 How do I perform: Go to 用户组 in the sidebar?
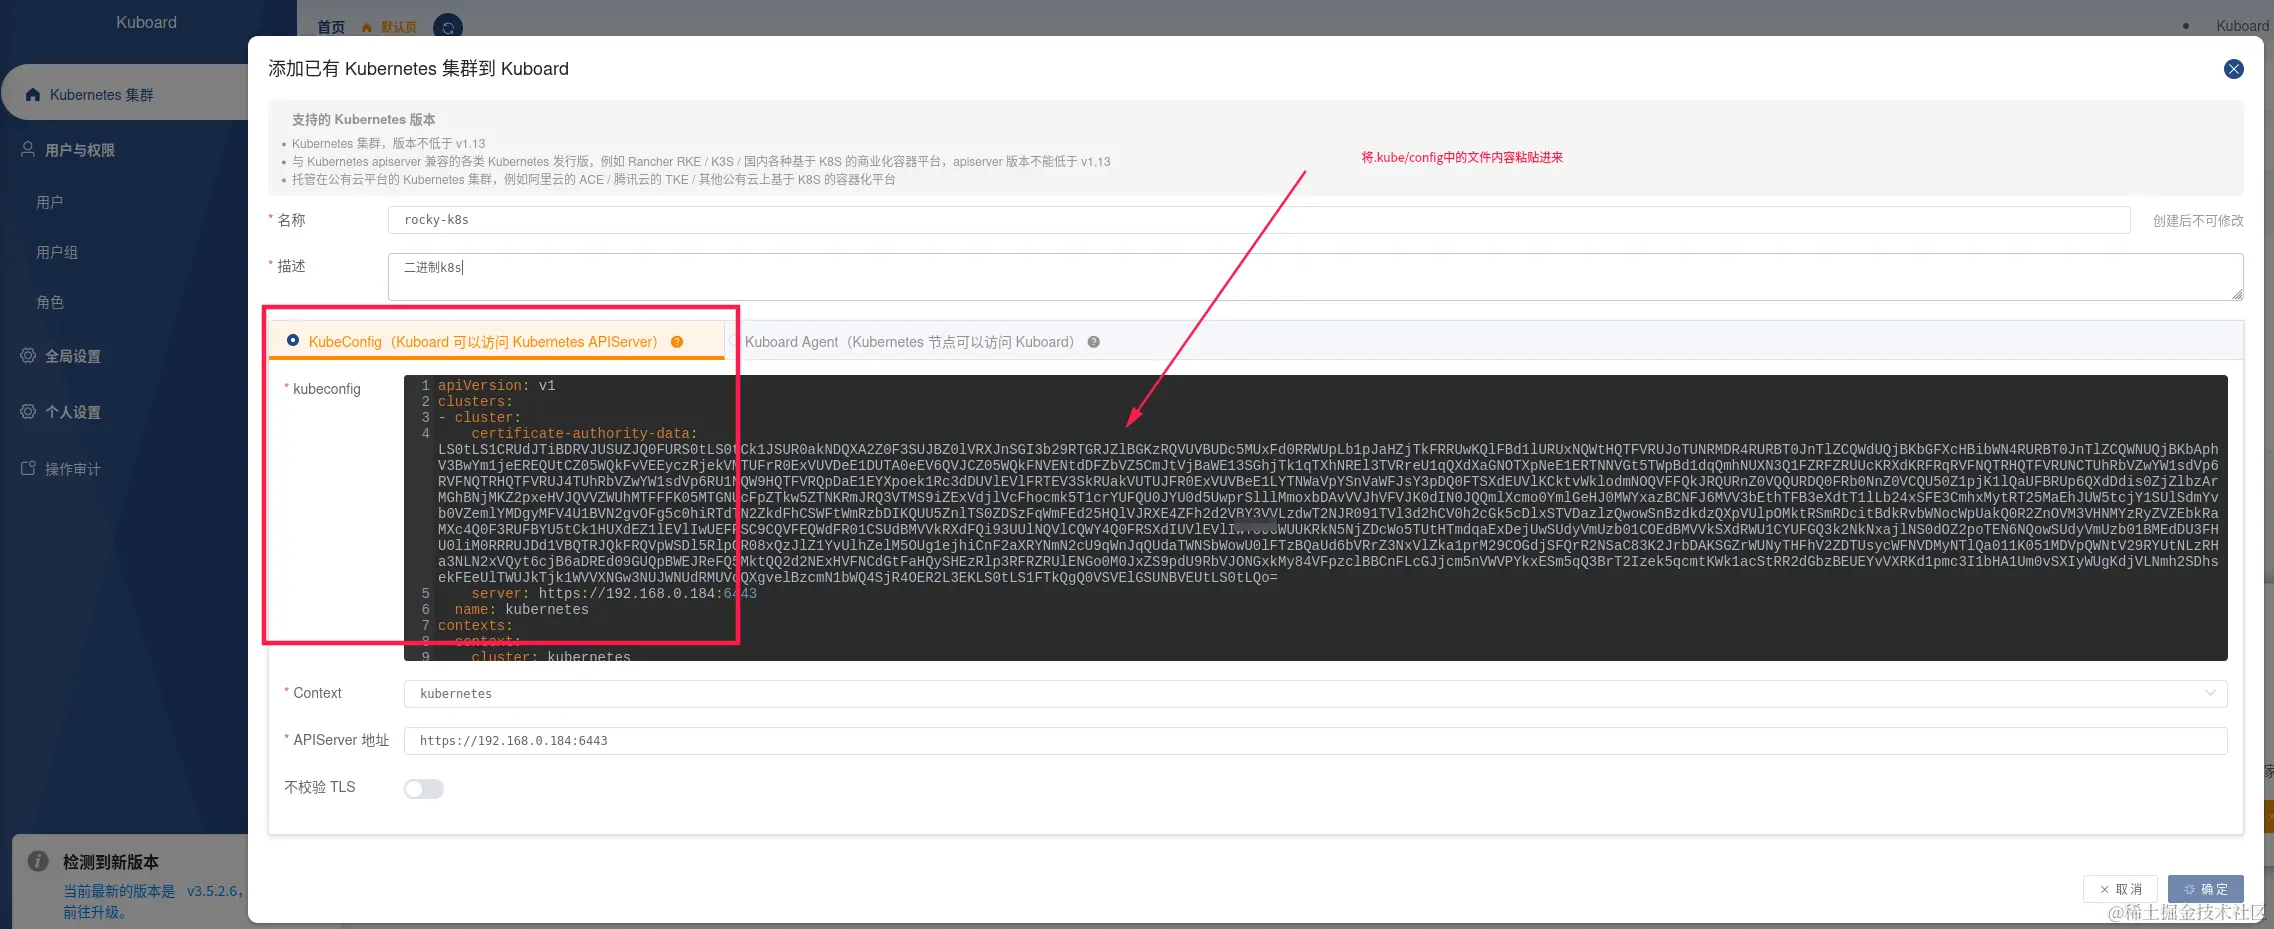pyautogui.click(x=57, y=253)
